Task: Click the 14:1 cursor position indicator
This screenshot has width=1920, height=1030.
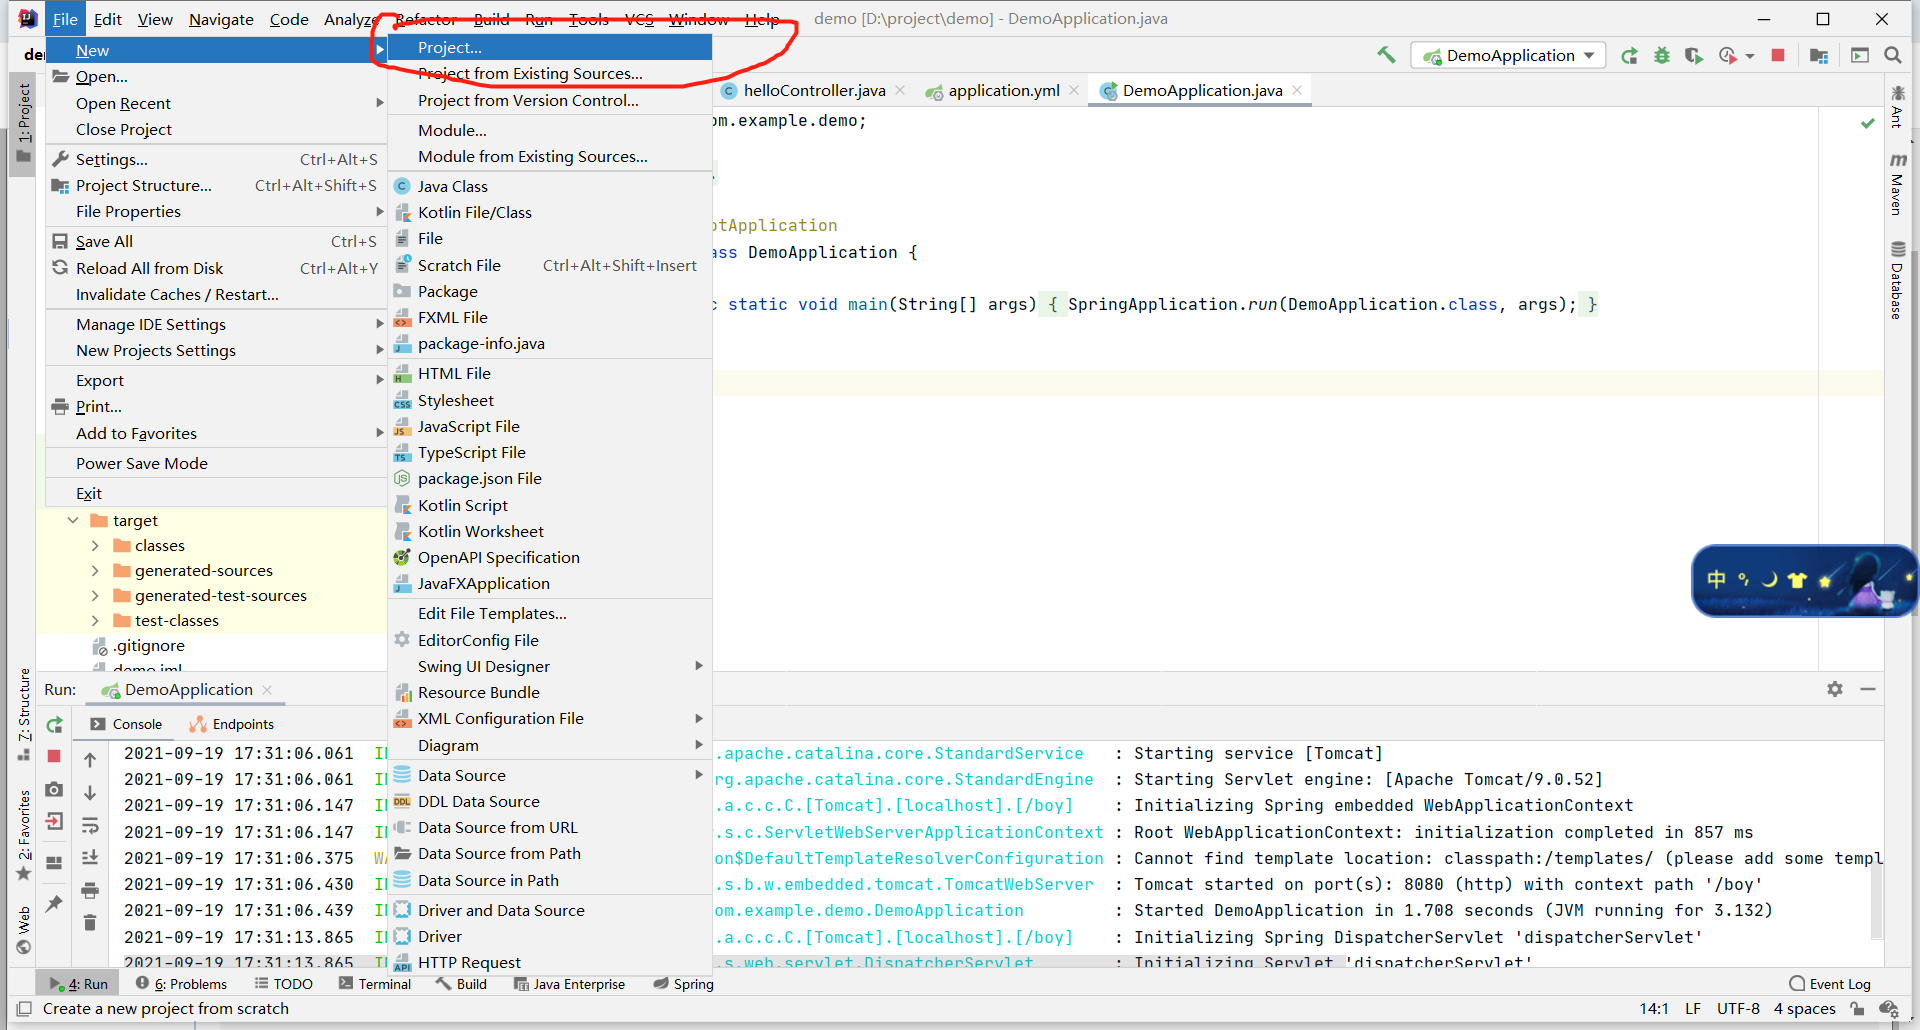Action: (x=1654, y=1009)
